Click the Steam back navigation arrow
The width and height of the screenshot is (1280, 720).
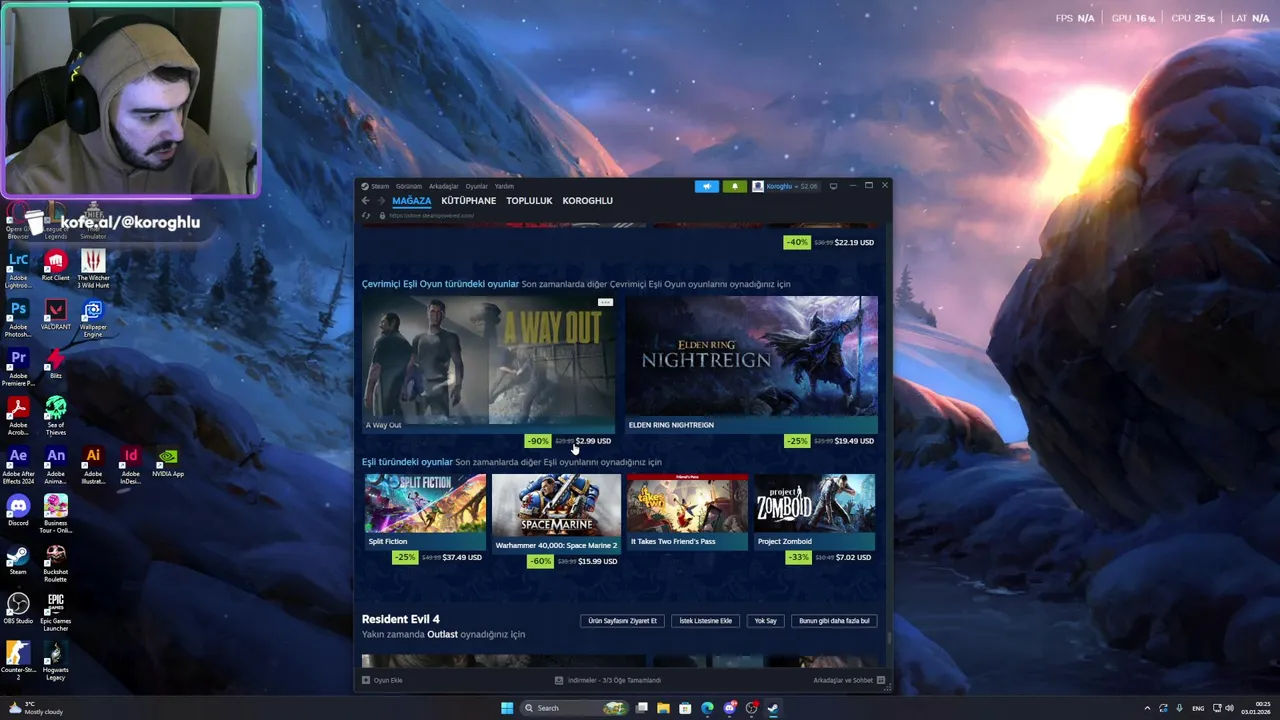click(x=365, y=201)
